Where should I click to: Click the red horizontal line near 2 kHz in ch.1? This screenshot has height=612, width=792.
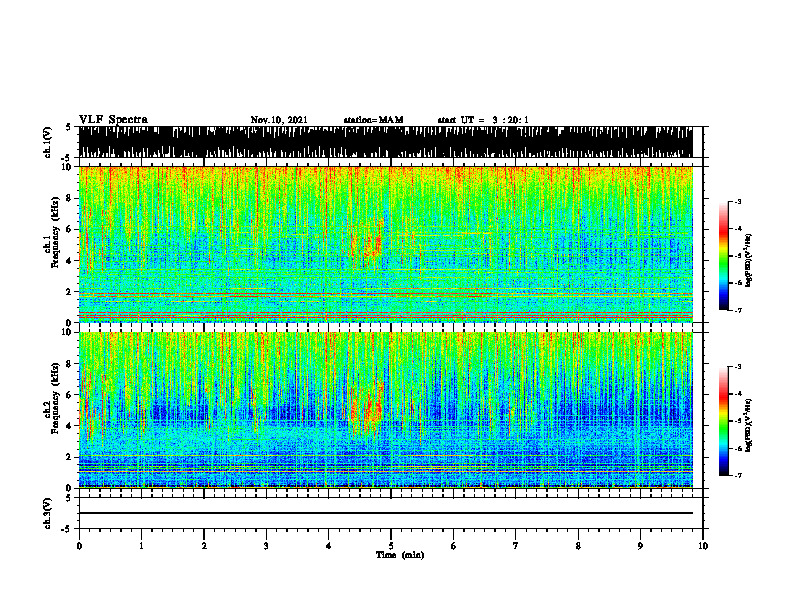(x=385, y=293)
